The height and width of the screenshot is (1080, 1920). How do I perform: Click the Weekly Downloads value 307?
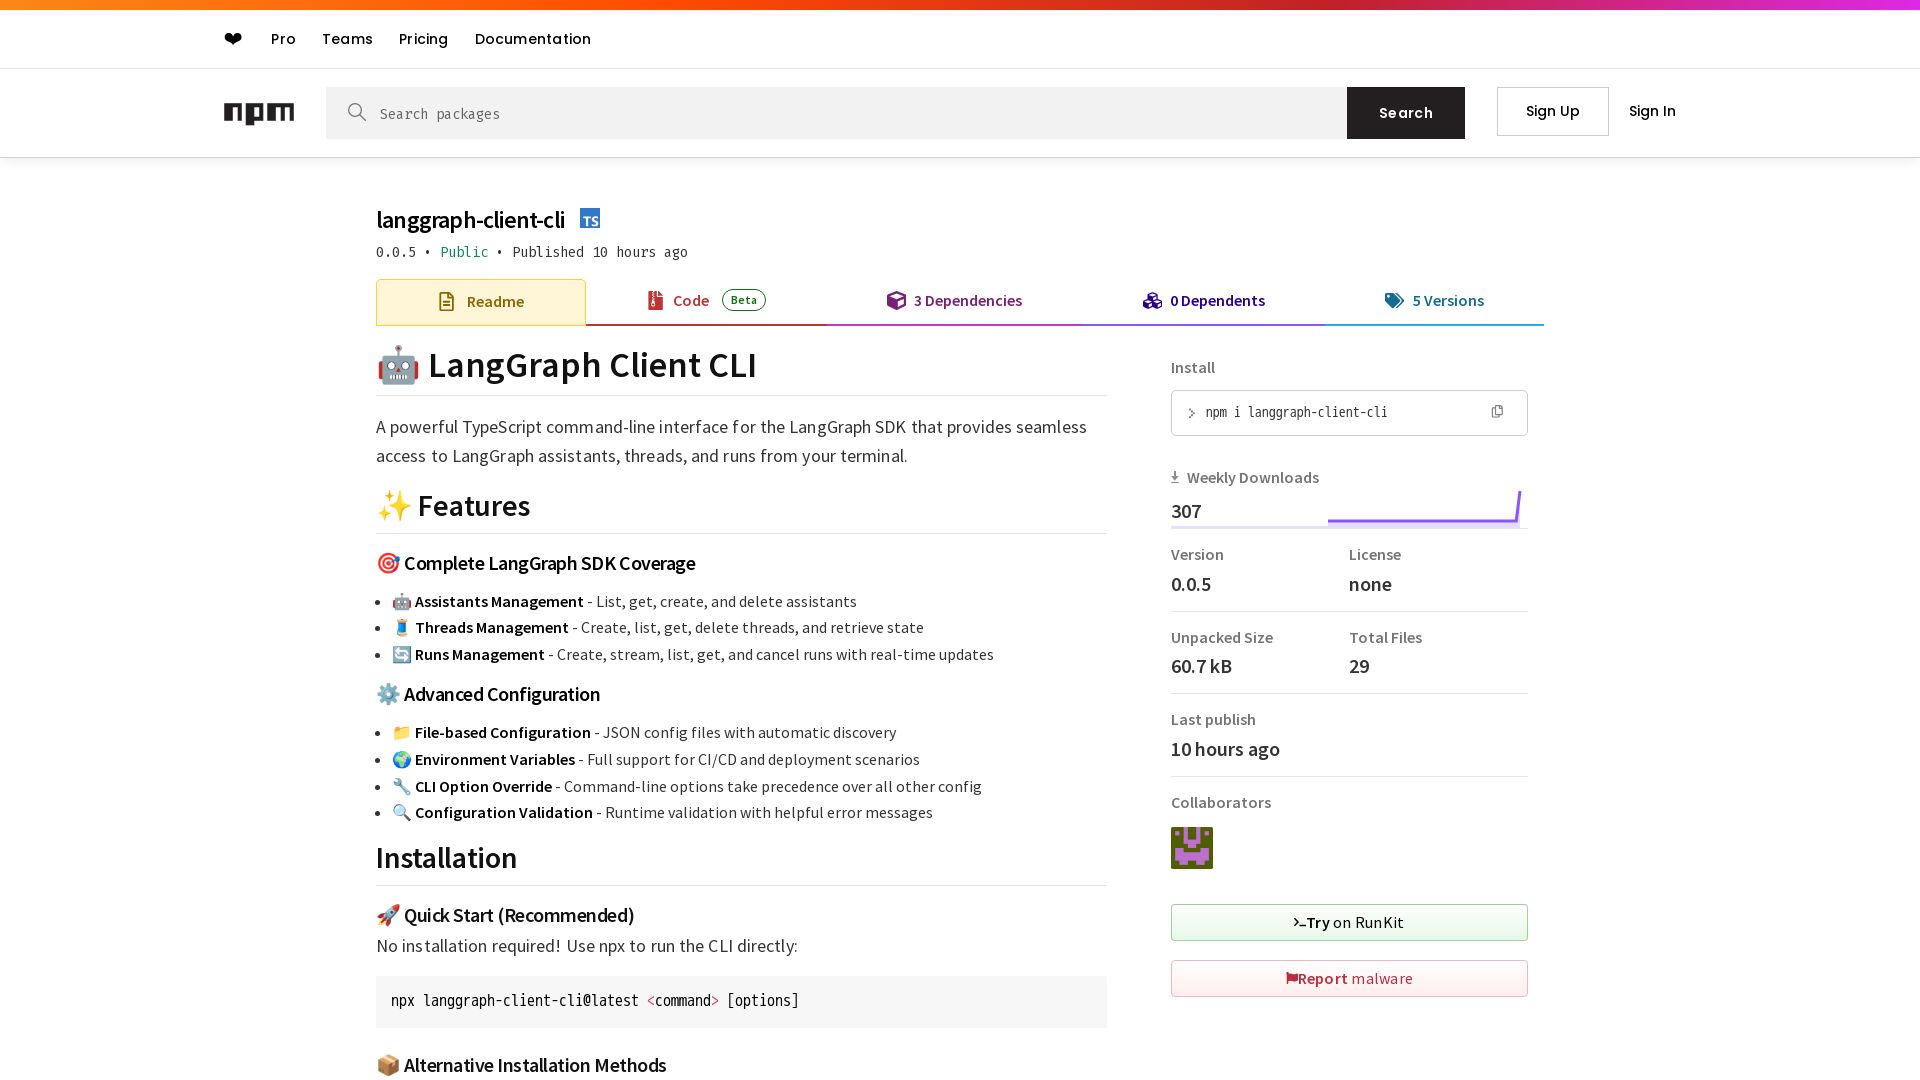(x=1186, y=511)
